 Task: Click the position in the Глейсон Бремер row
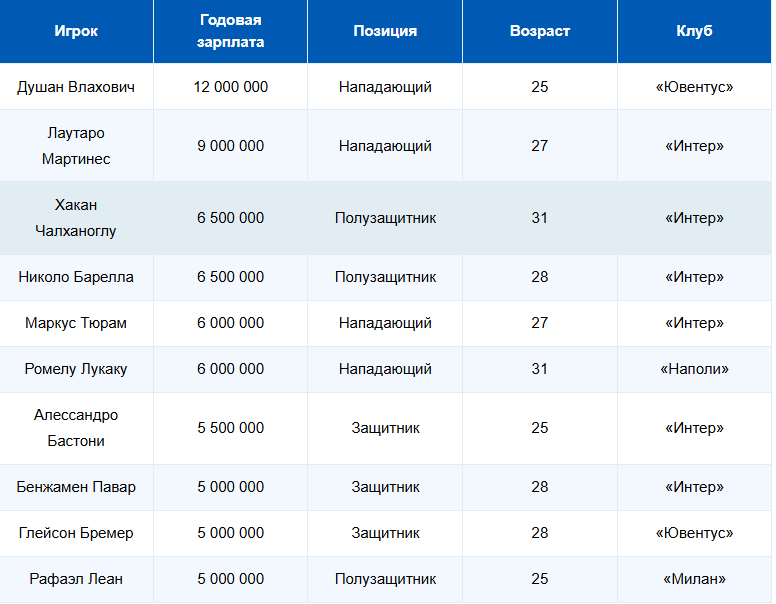(x=385, y=533)
